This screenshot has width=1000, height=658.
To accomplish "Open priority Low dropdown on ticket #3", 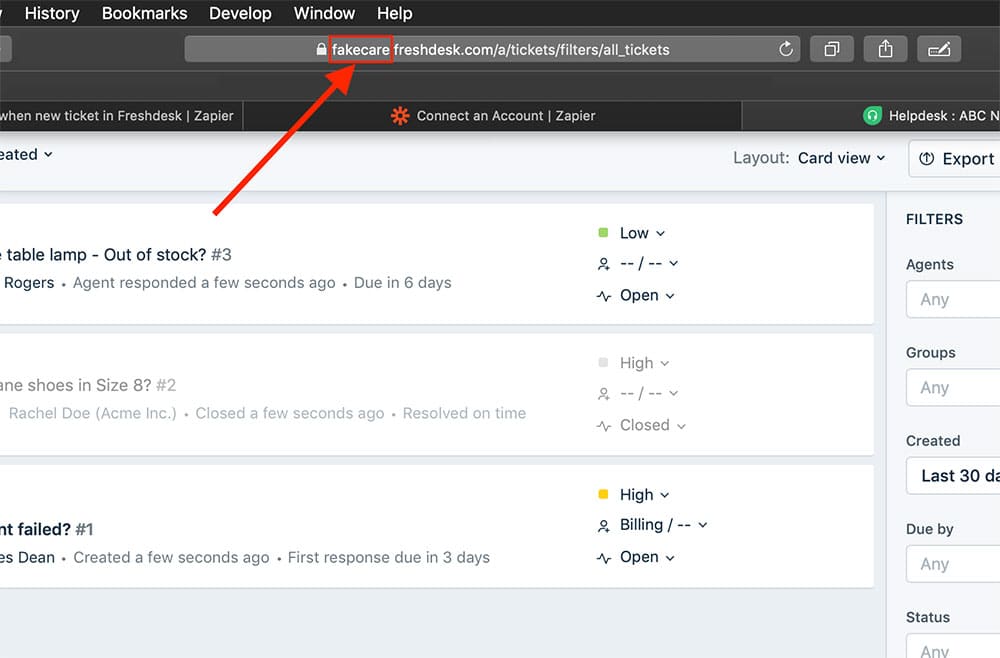I will click(x=641, y=233).
